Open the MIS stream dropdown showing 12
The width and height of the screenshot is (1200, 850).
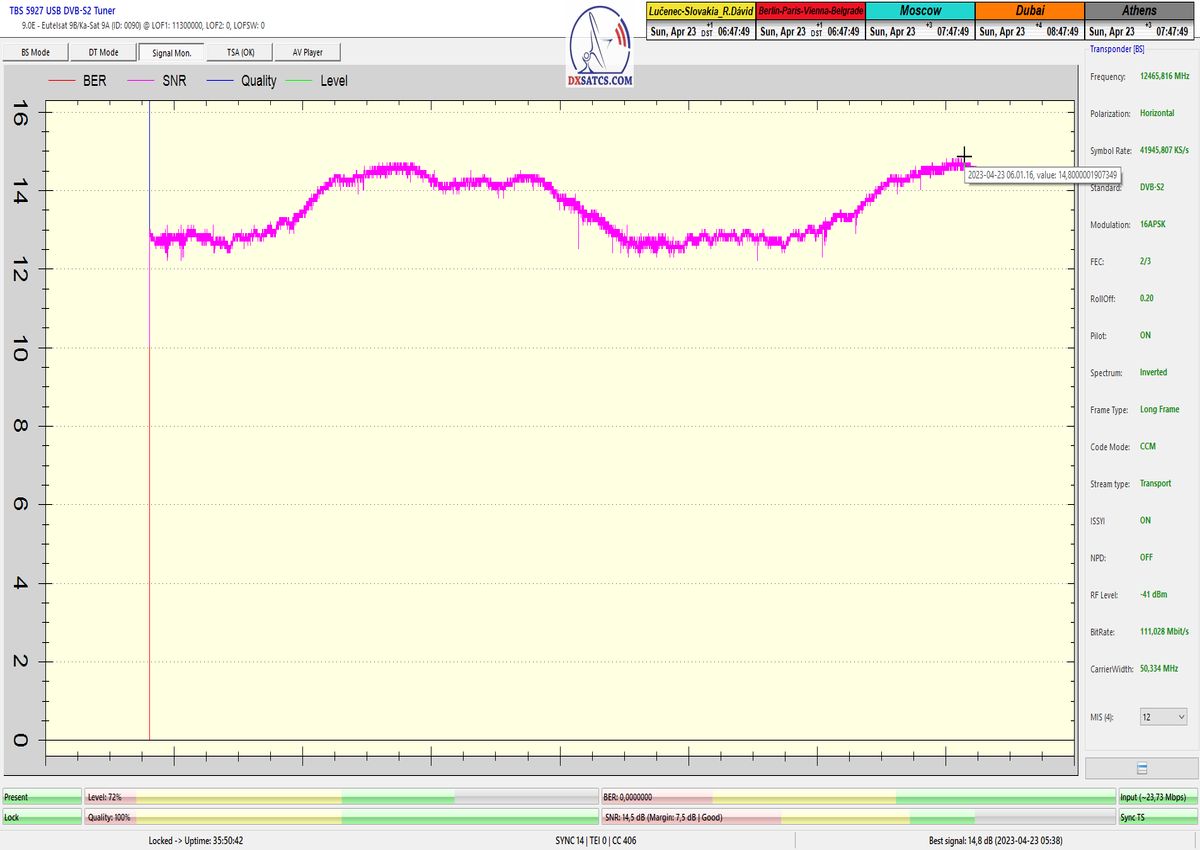(1164, 717)
